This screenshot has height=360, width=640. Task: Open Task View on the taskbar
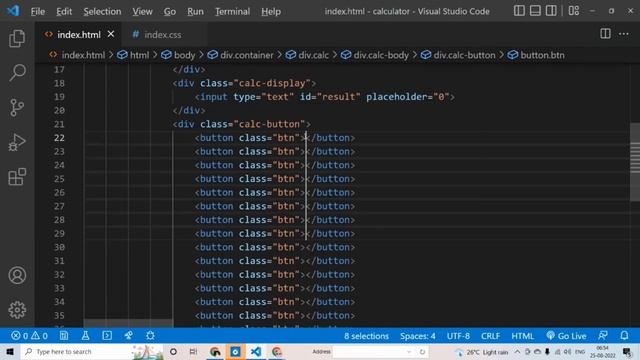point(193,351)
